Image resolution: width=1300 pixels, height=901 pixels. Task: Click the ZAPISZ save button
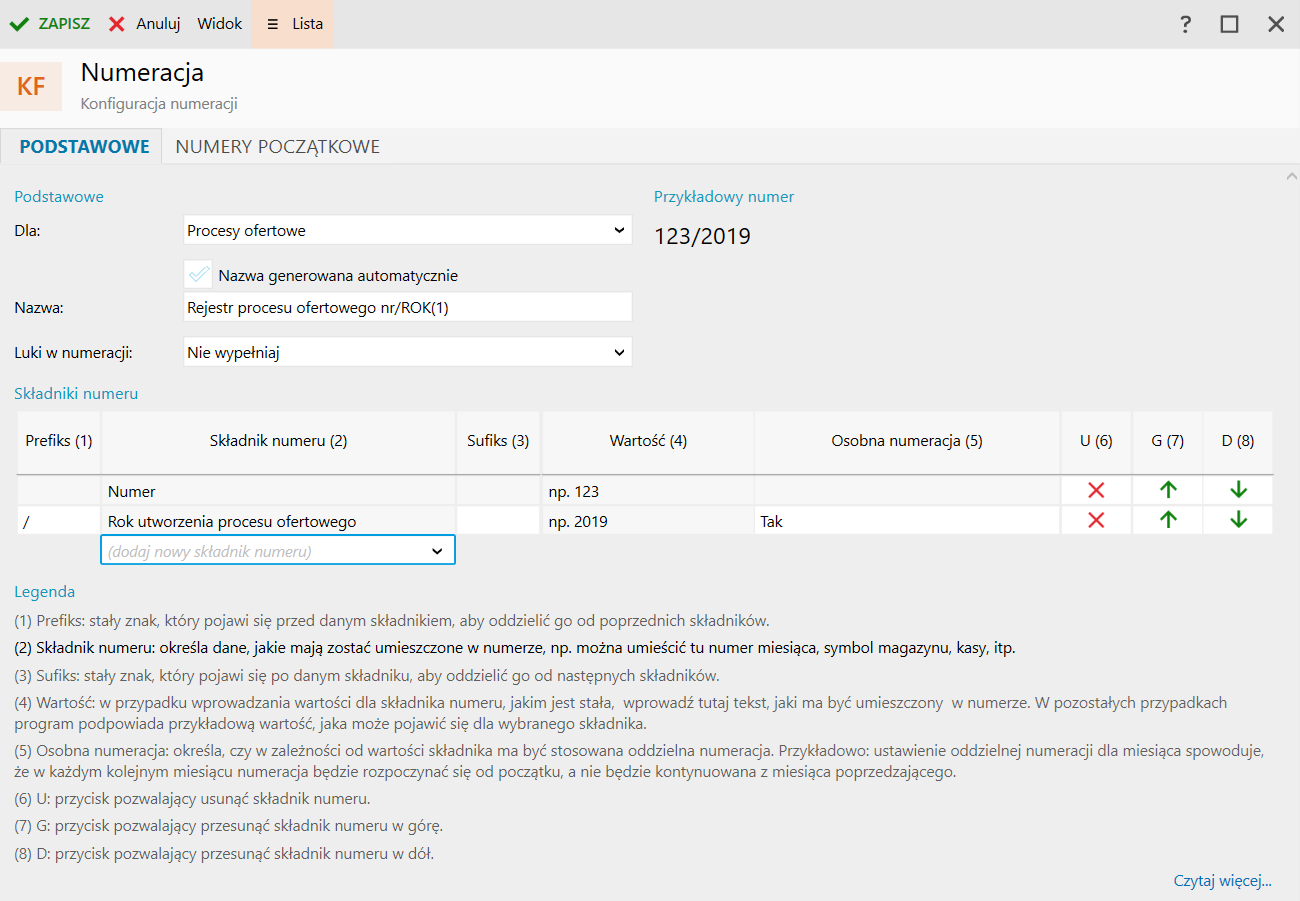[x=49, y=24]
